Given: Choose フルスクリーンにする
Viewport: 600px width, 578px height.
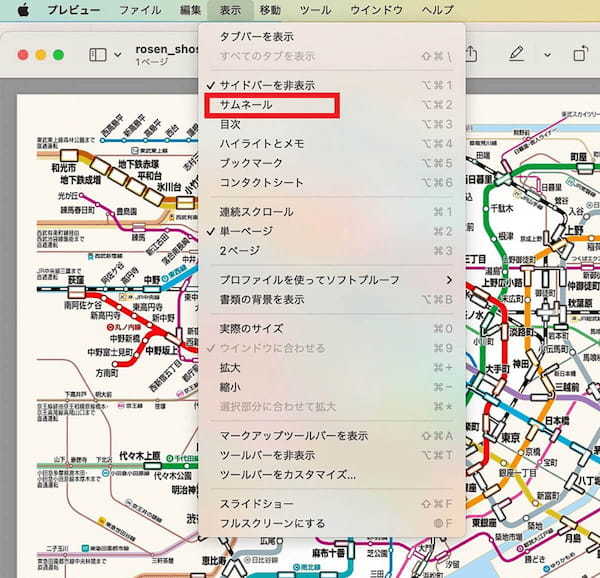Looking at the screenshot, I should (x=332, y=523).
